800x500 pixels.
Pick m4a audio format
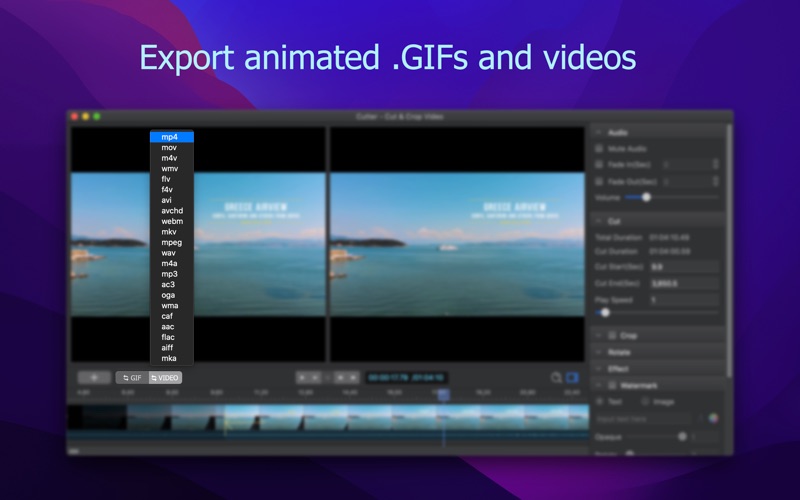pyautogui.click(x=172, y=263)
